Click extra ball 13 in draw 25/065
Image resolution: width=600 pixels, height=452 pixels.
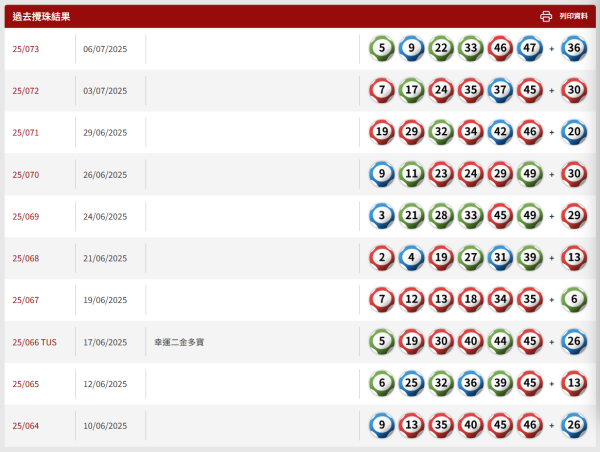(574, 383)
